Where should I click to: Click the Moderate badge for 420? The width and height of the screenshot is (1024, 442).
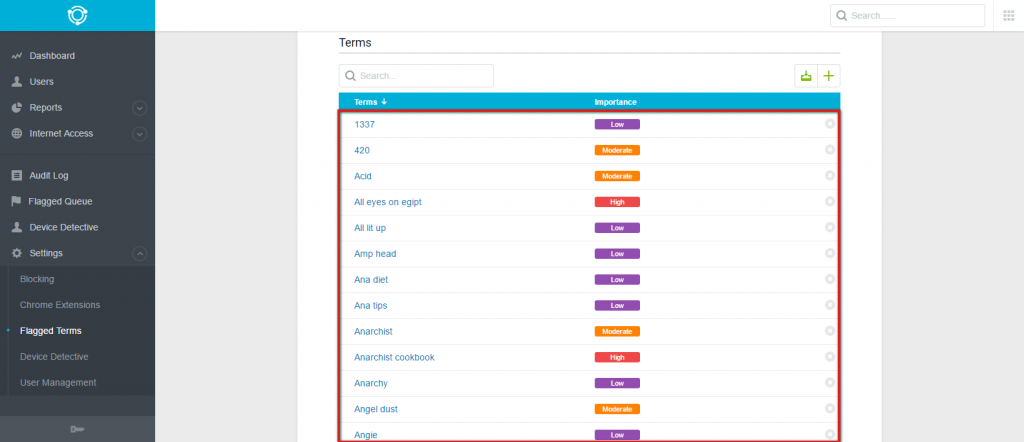click(x=617, y=150)
